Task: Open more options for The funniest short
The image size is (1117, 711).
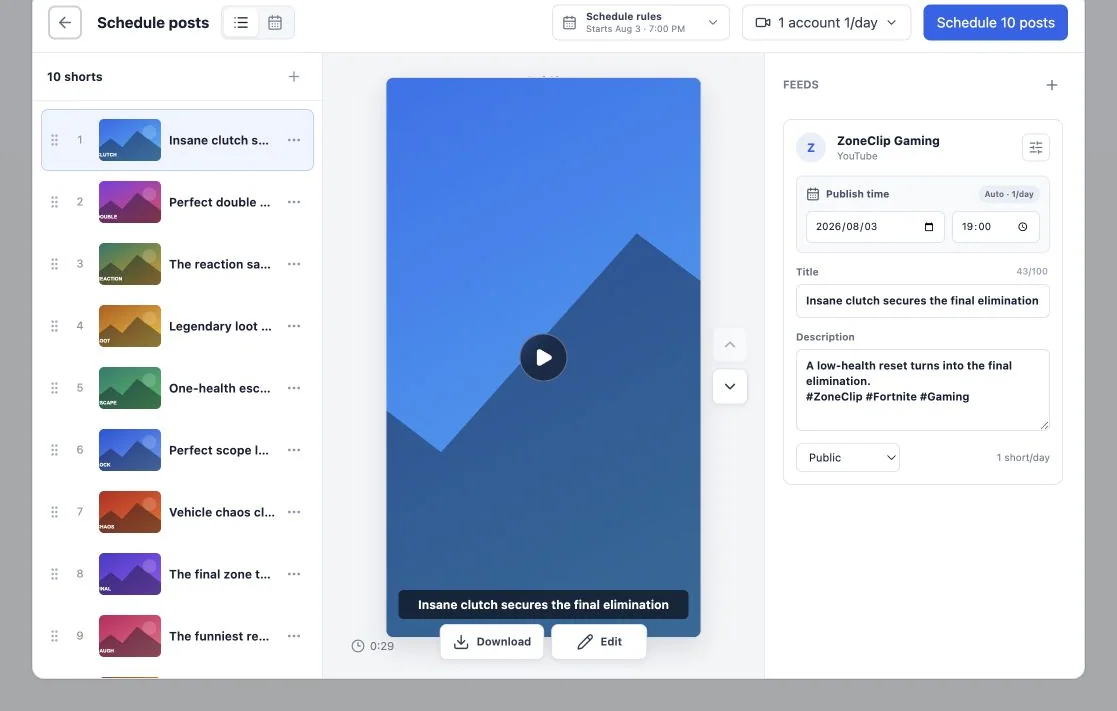Action: (x=293, y=635)
